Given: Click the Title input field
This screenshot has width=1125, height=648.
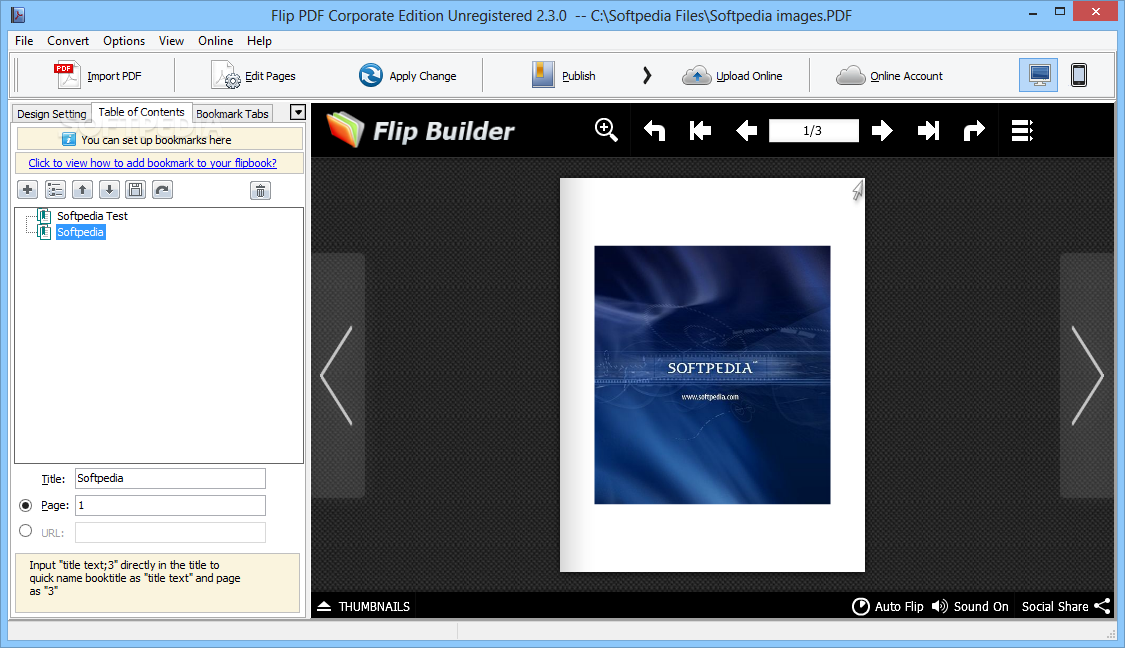Looking at the screenshot, I should tap(170, 478).
